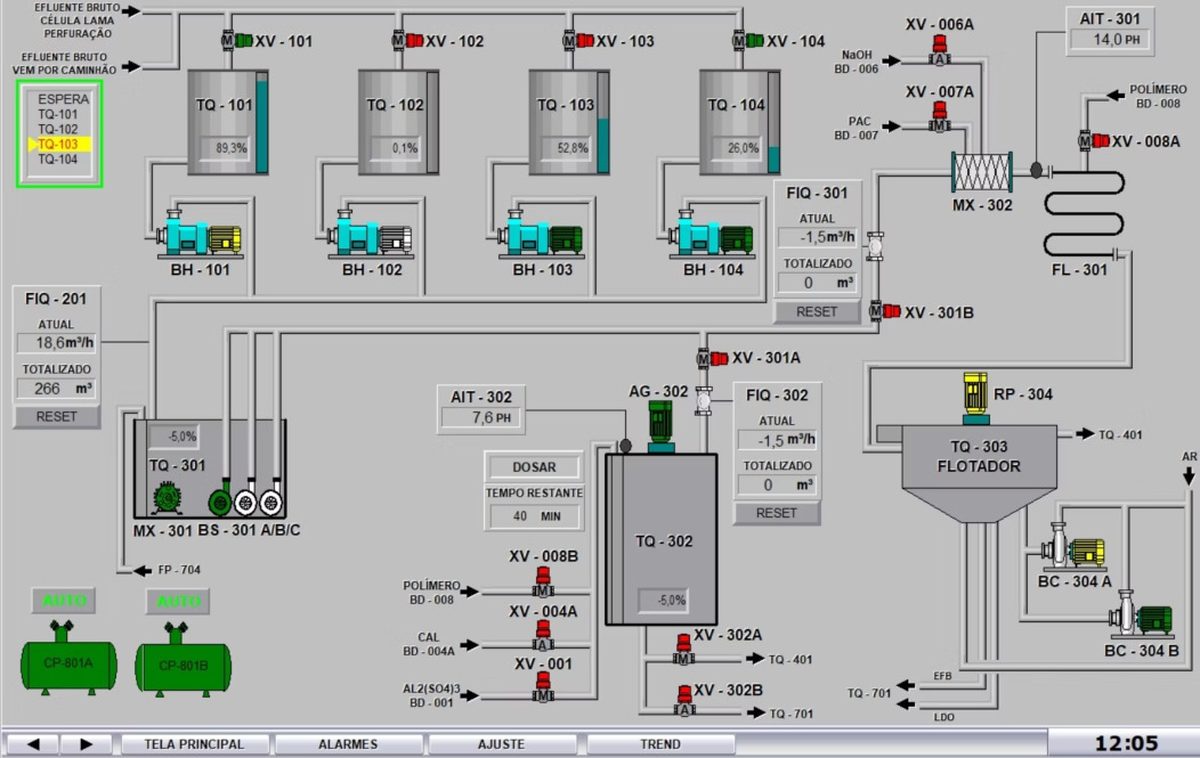Click static mixer MX - 302

pyautogui.click(x=981, y=172)
